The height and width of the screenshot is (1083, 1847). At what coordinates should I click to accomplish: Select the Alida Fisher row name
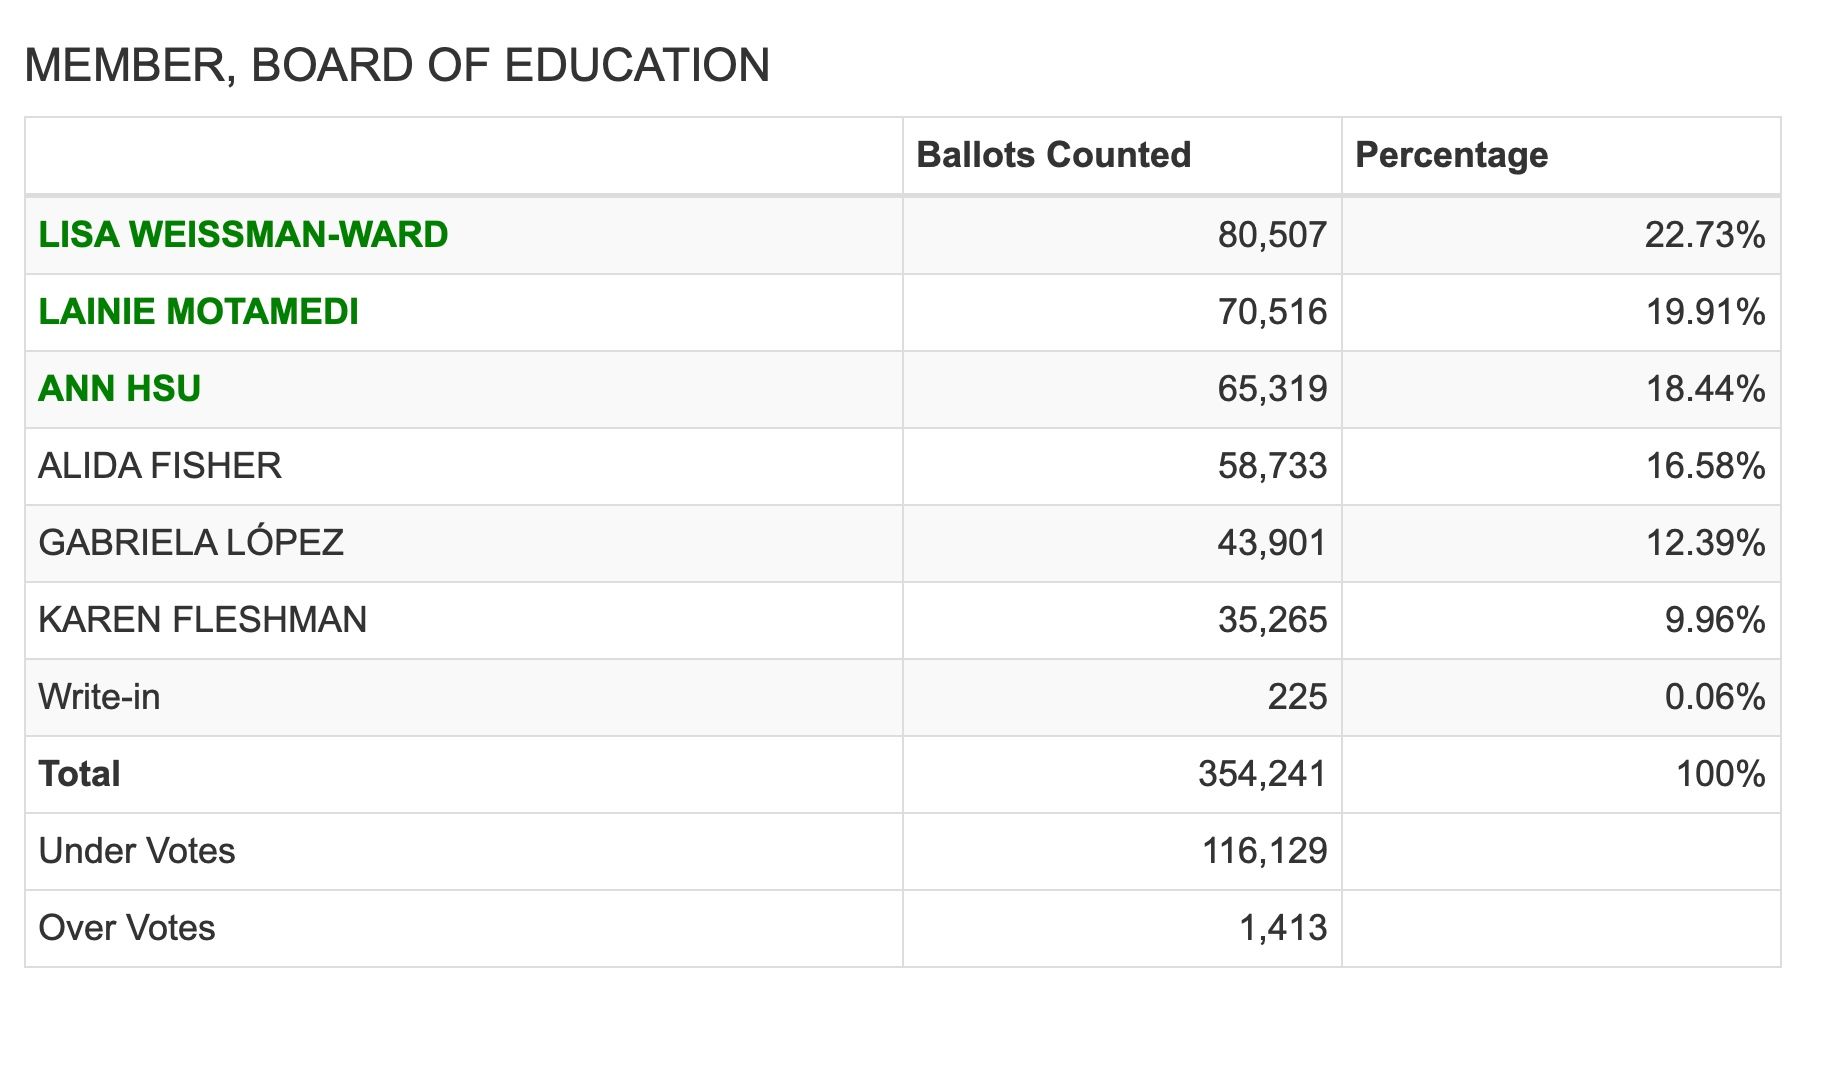click(160, 466)
